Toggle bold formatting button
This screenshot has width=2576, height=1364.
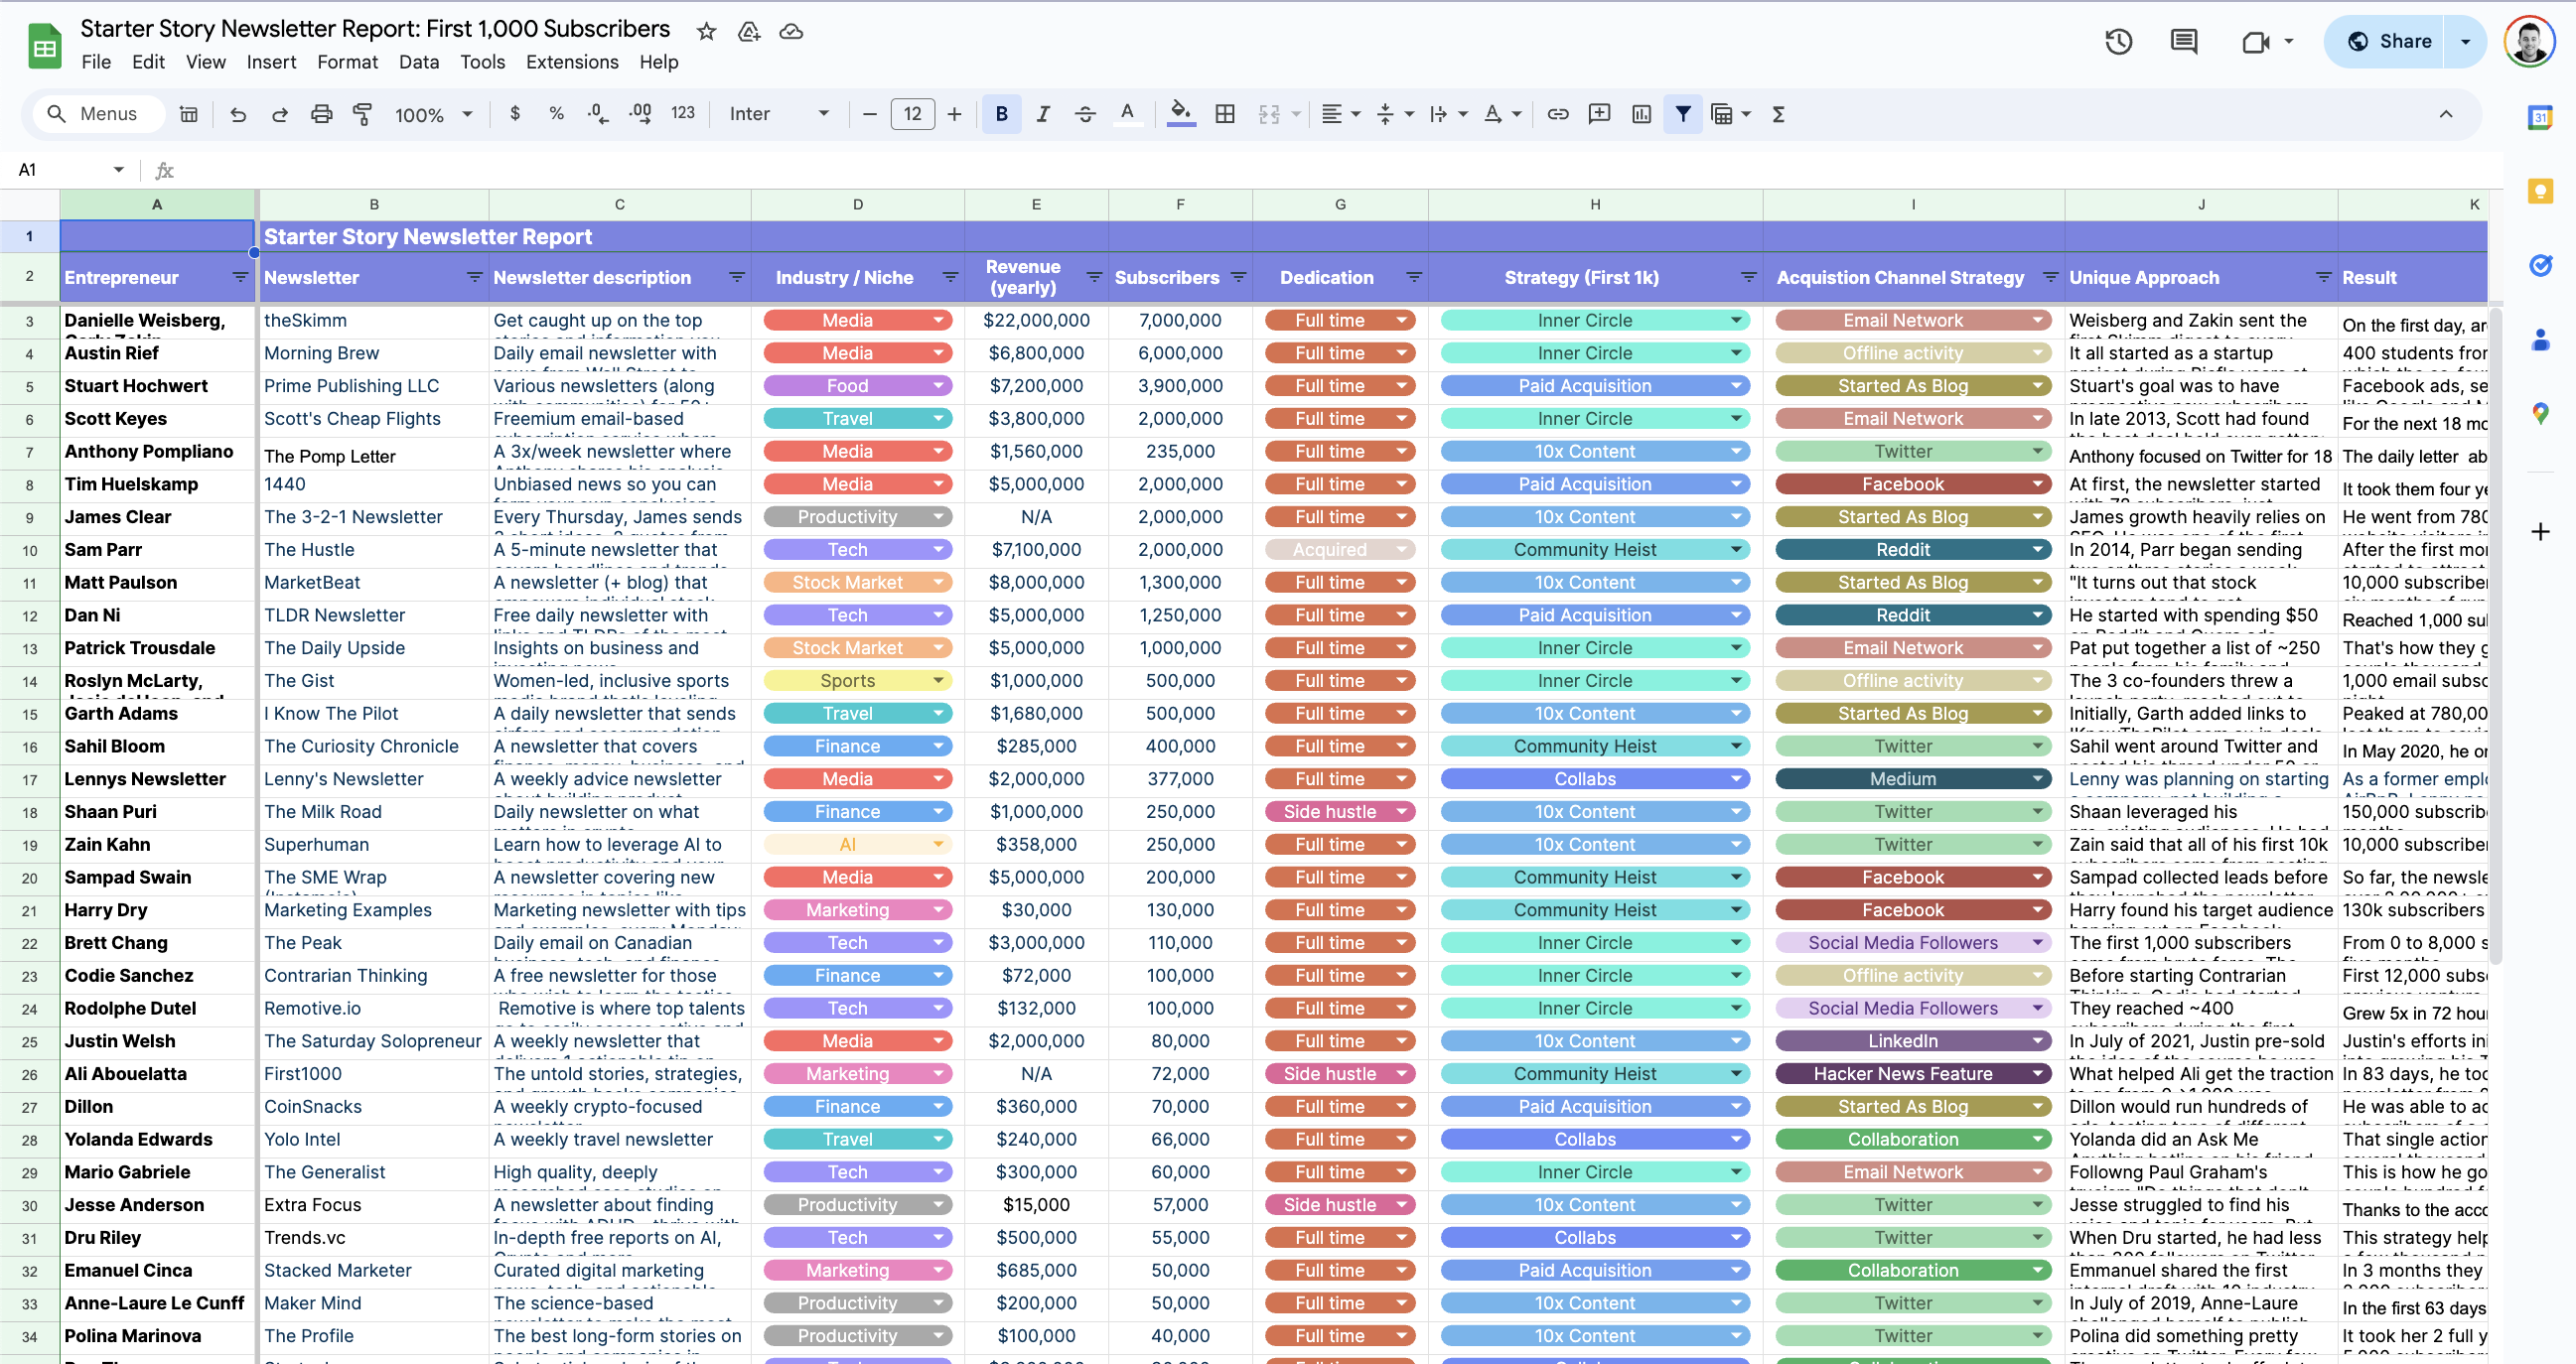tap(1001, 114)
